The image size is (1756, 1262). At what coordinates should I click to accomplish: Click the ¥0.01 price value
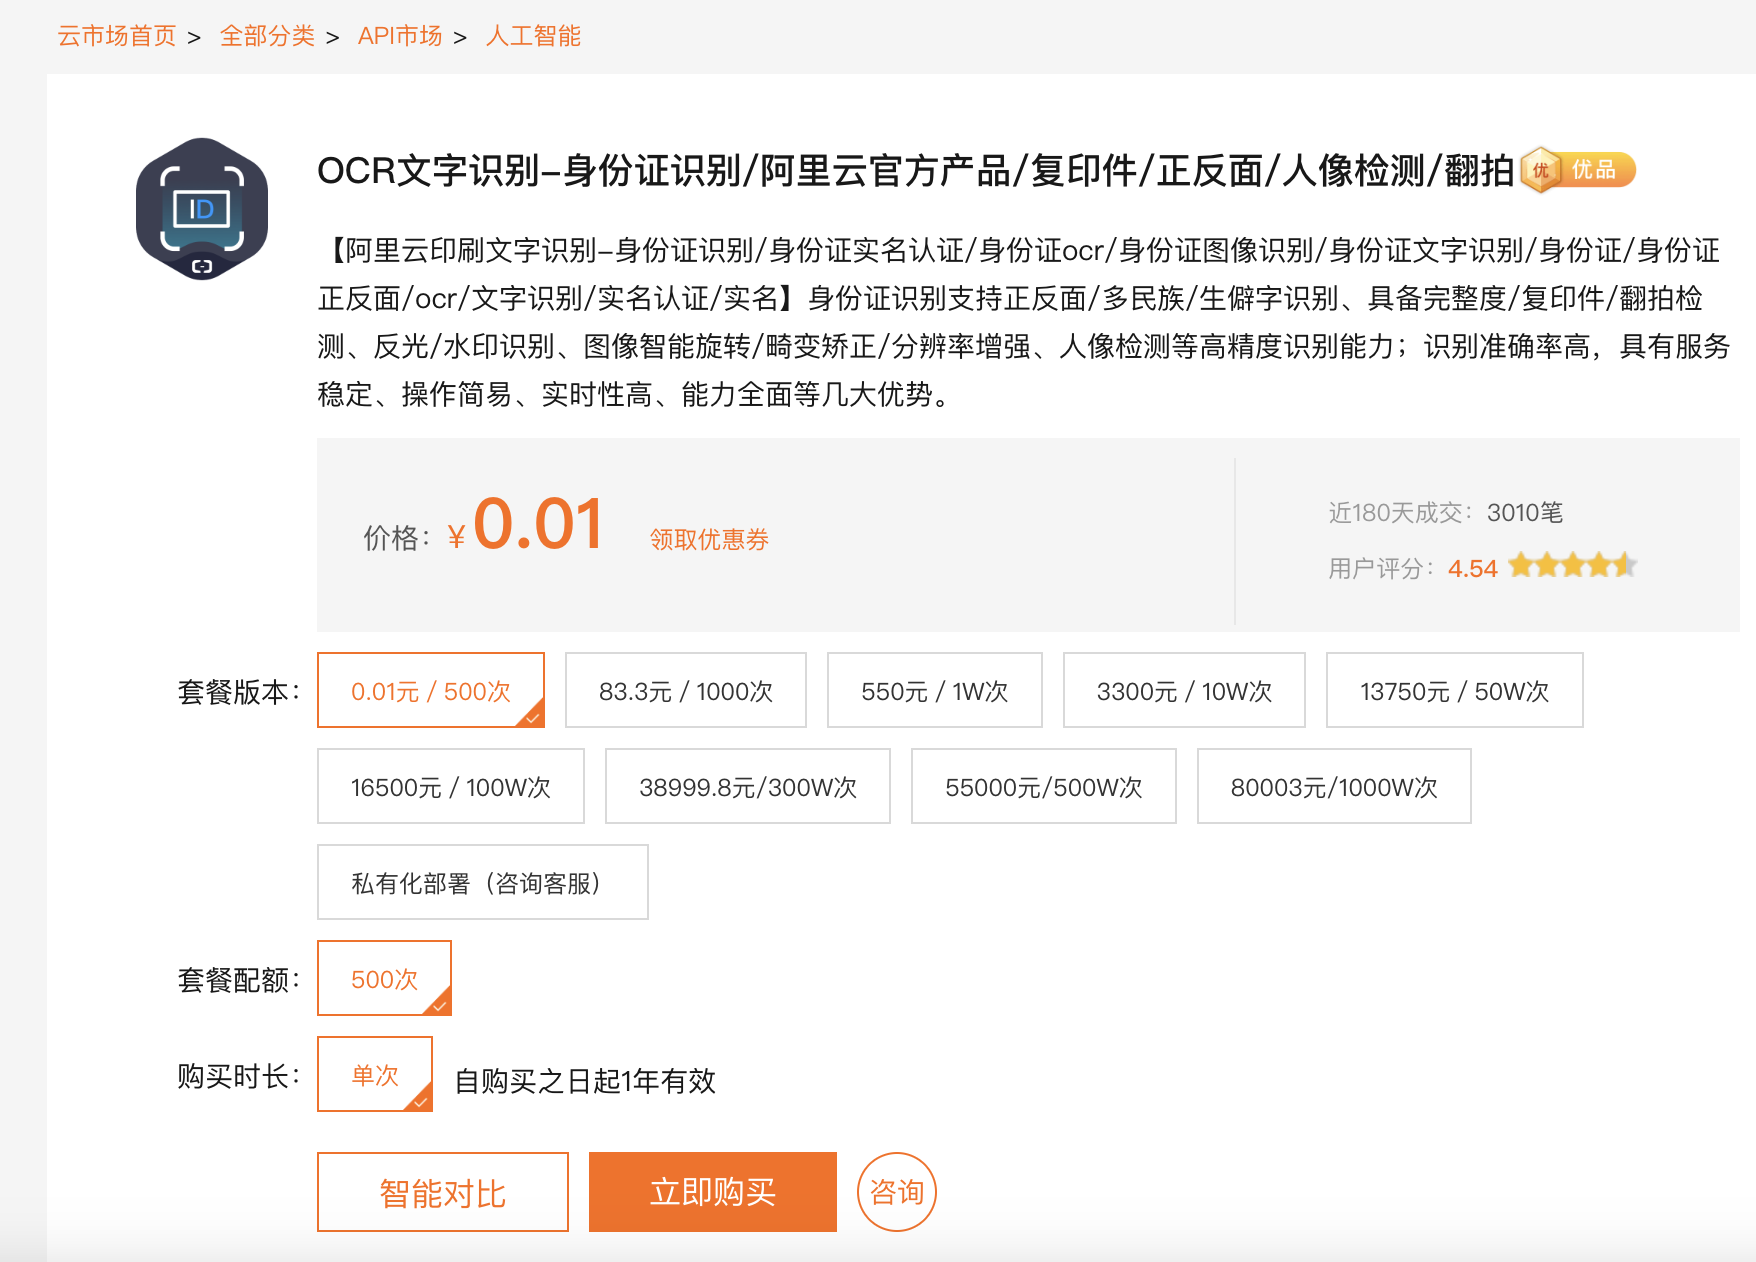coord(526,526)
